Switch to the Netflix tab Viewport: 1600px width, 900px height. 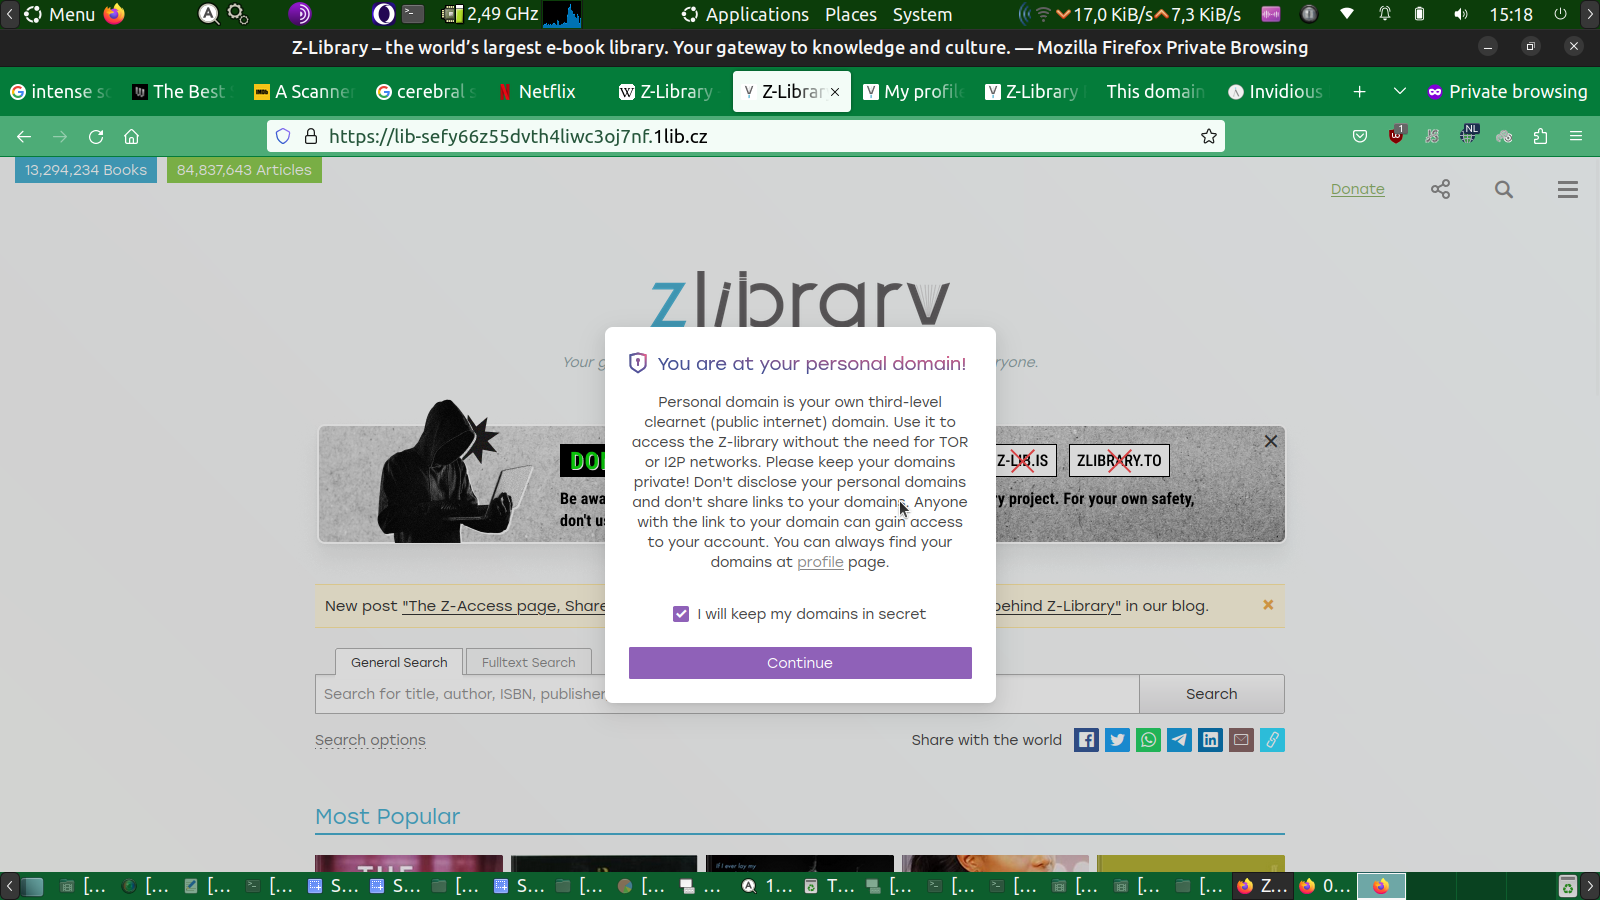547,91
